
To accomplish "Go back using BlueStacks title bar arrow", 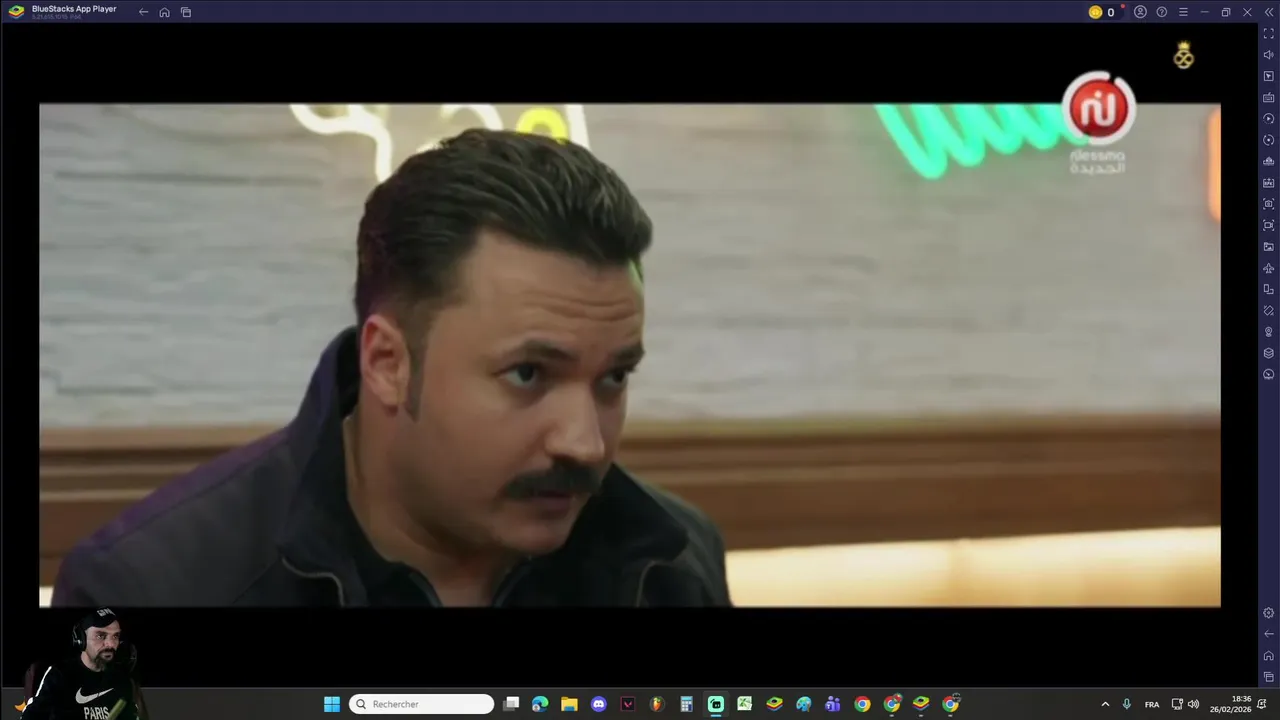I will click(143, 12).
